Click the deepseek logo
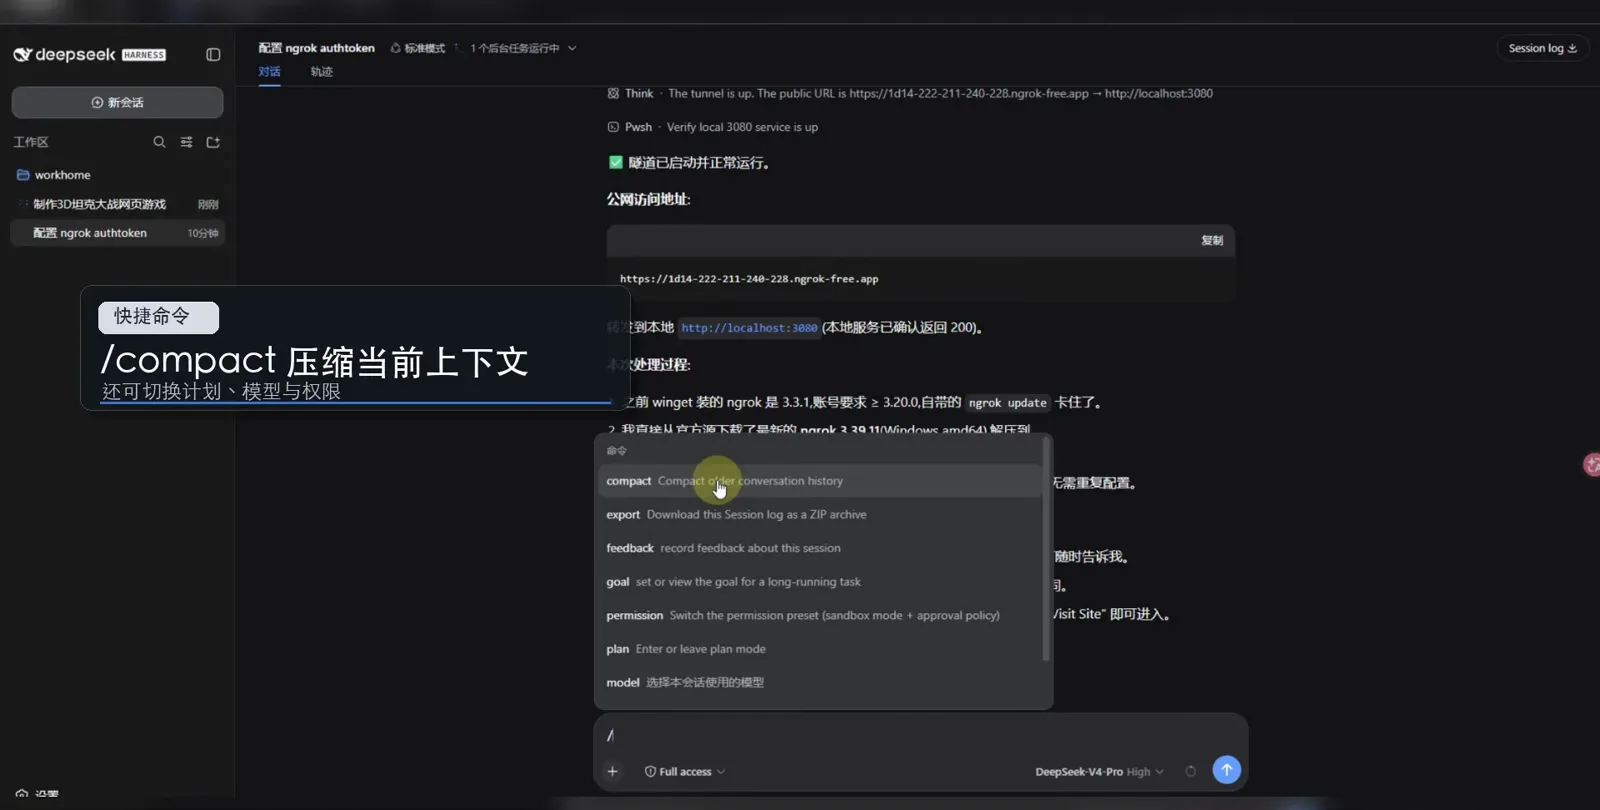This screenshot has height=810, width=1600. (89, 54)
